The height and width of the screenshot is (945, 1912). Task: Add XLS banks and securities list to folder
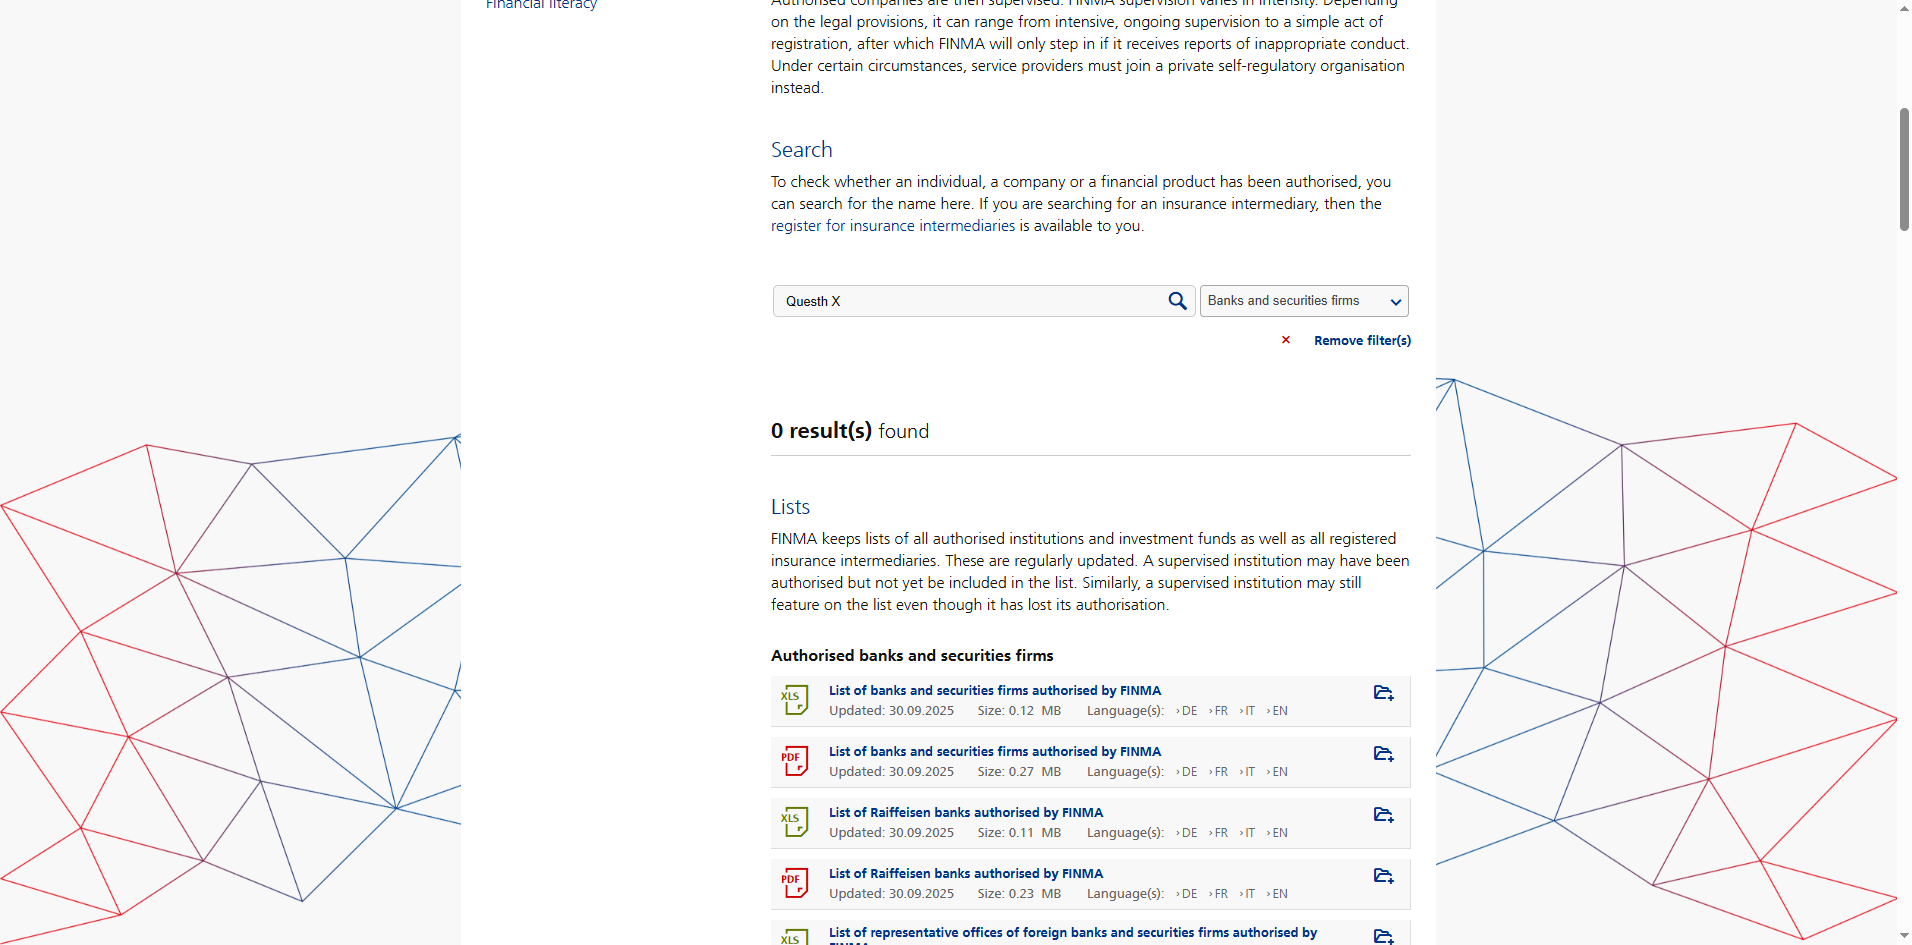pyautogui.click(x=1383, y=693)
